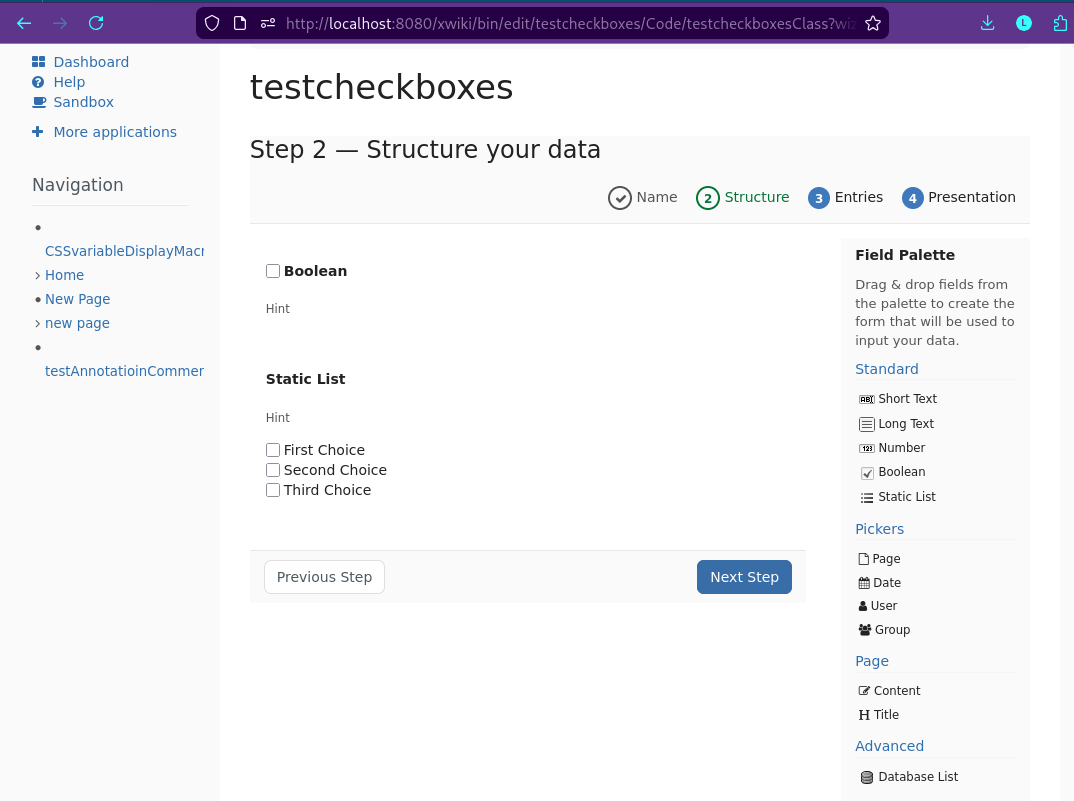Image resolution: width=1074 pixels, height=801 pixels.
Task: Click the Number field icon in palette
Action: coord(866,448)
